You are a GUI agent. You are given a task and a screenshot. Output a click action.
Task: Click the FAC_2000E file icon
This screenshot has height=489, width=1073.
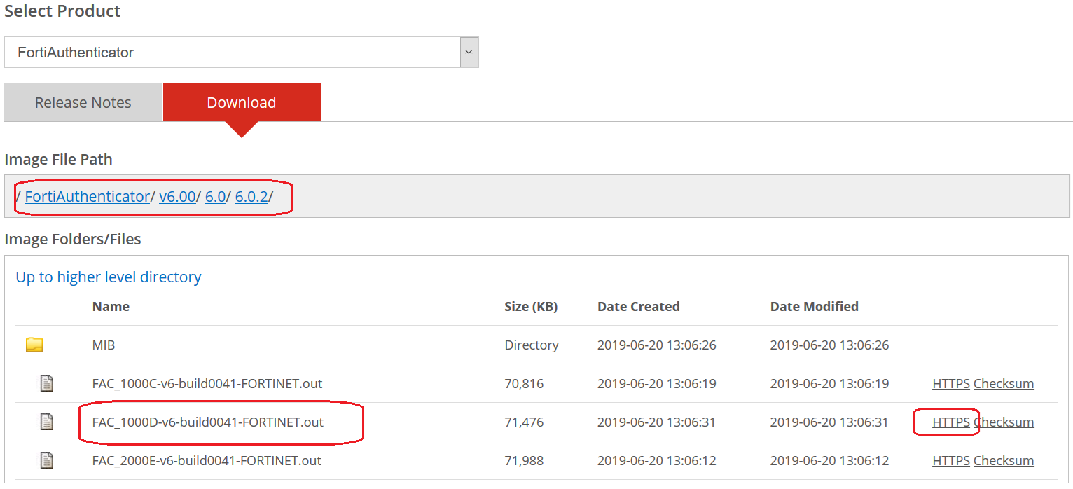click(x=46, y=460)
